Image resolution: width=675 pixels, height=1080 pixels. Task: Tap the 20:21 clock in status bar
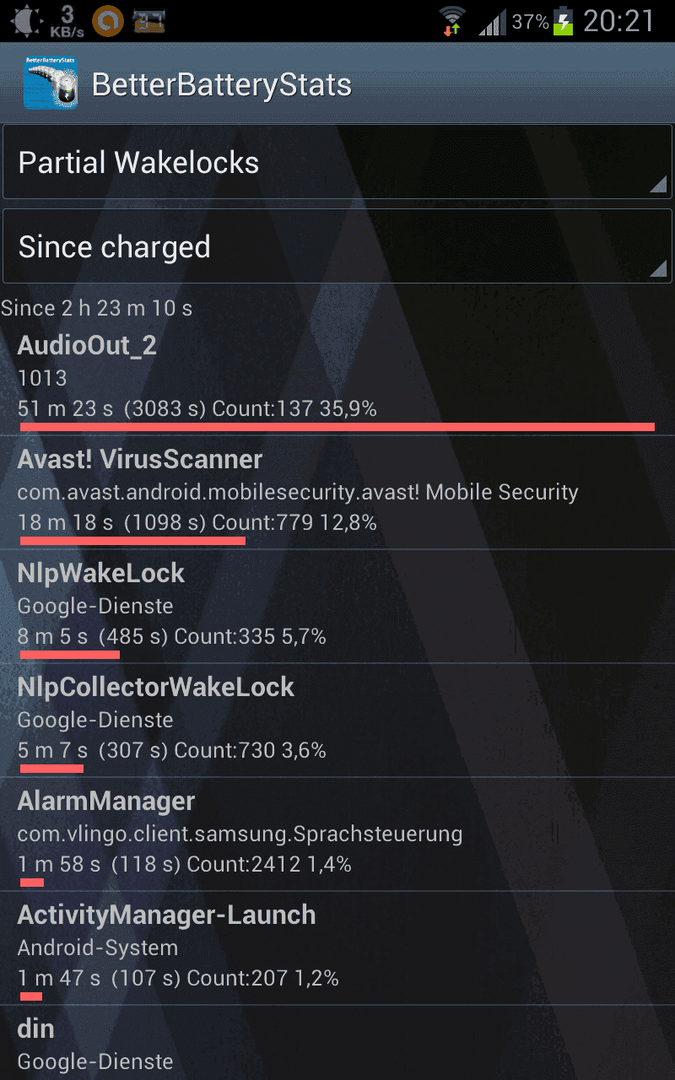tap(619, 21)
